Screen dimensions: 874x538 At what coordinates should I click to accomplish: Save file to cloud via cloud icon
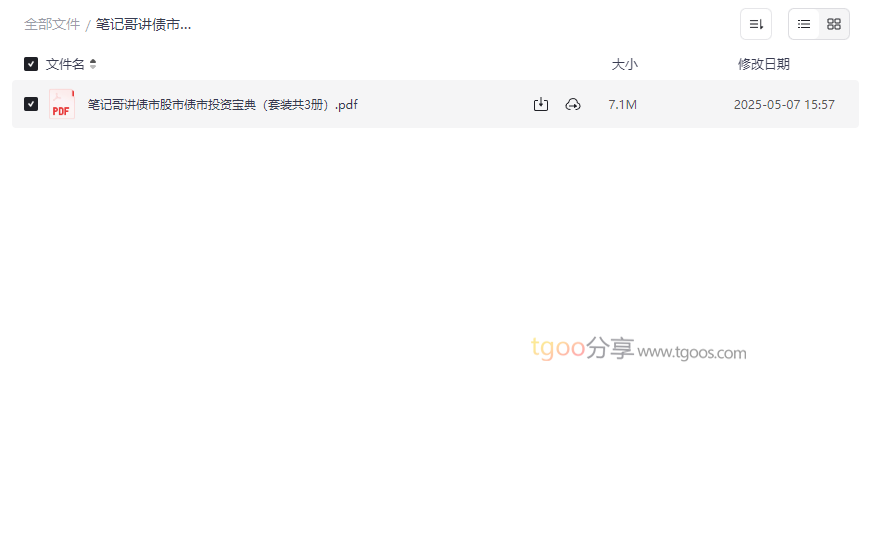[x=573, y=104]
